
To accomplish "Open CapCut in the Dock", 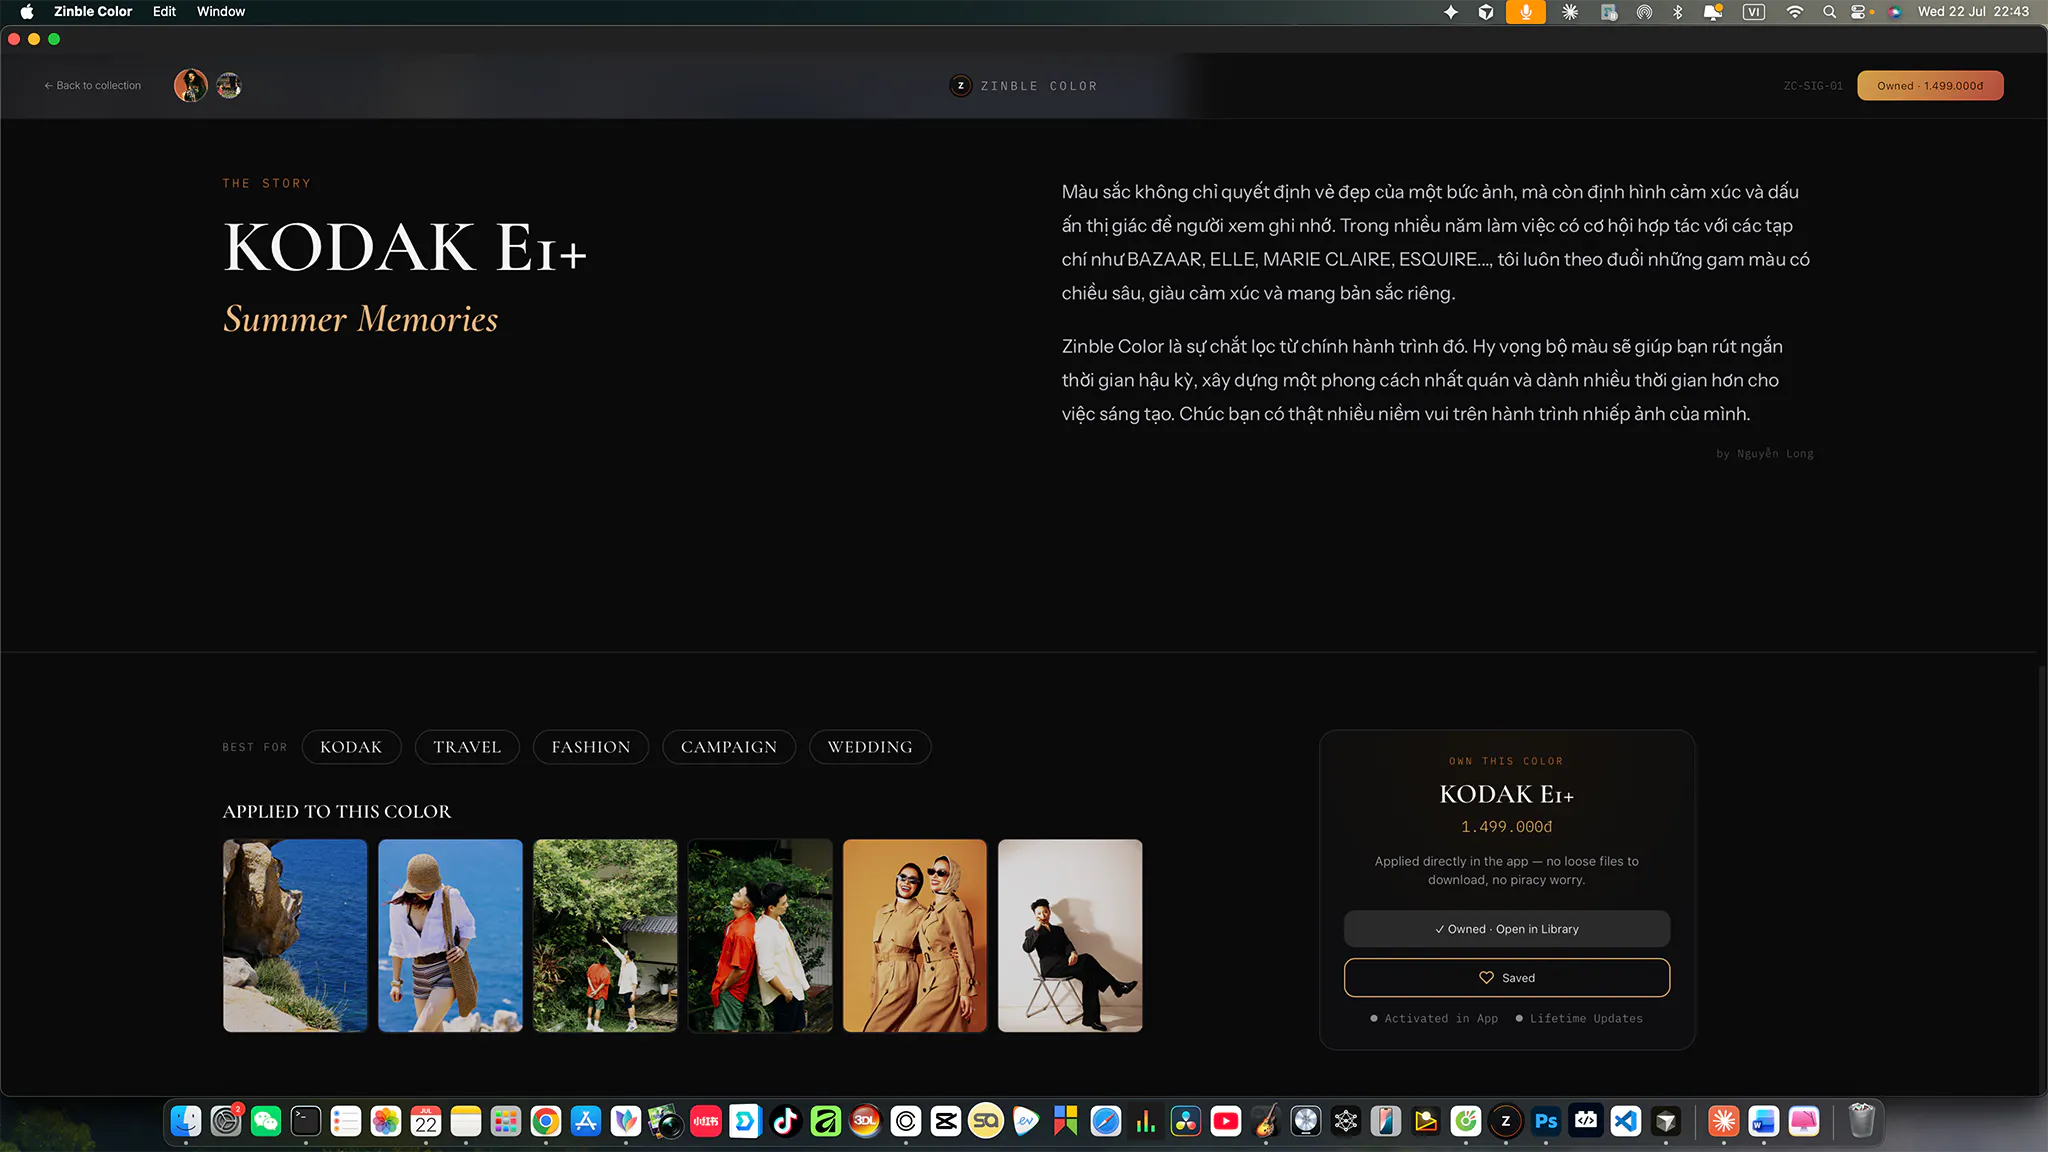I will [x=946, y=1122].
